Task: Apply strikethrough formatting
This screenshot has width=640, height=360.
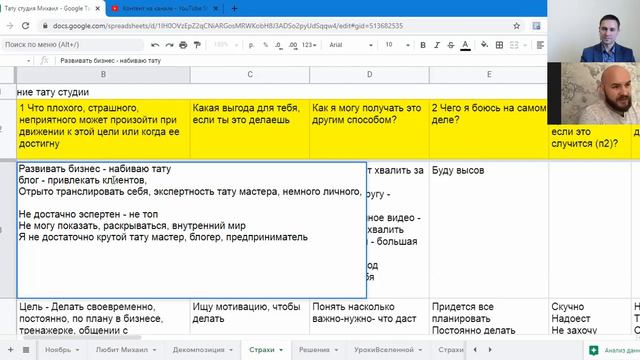Action: [x=451, y=45]
